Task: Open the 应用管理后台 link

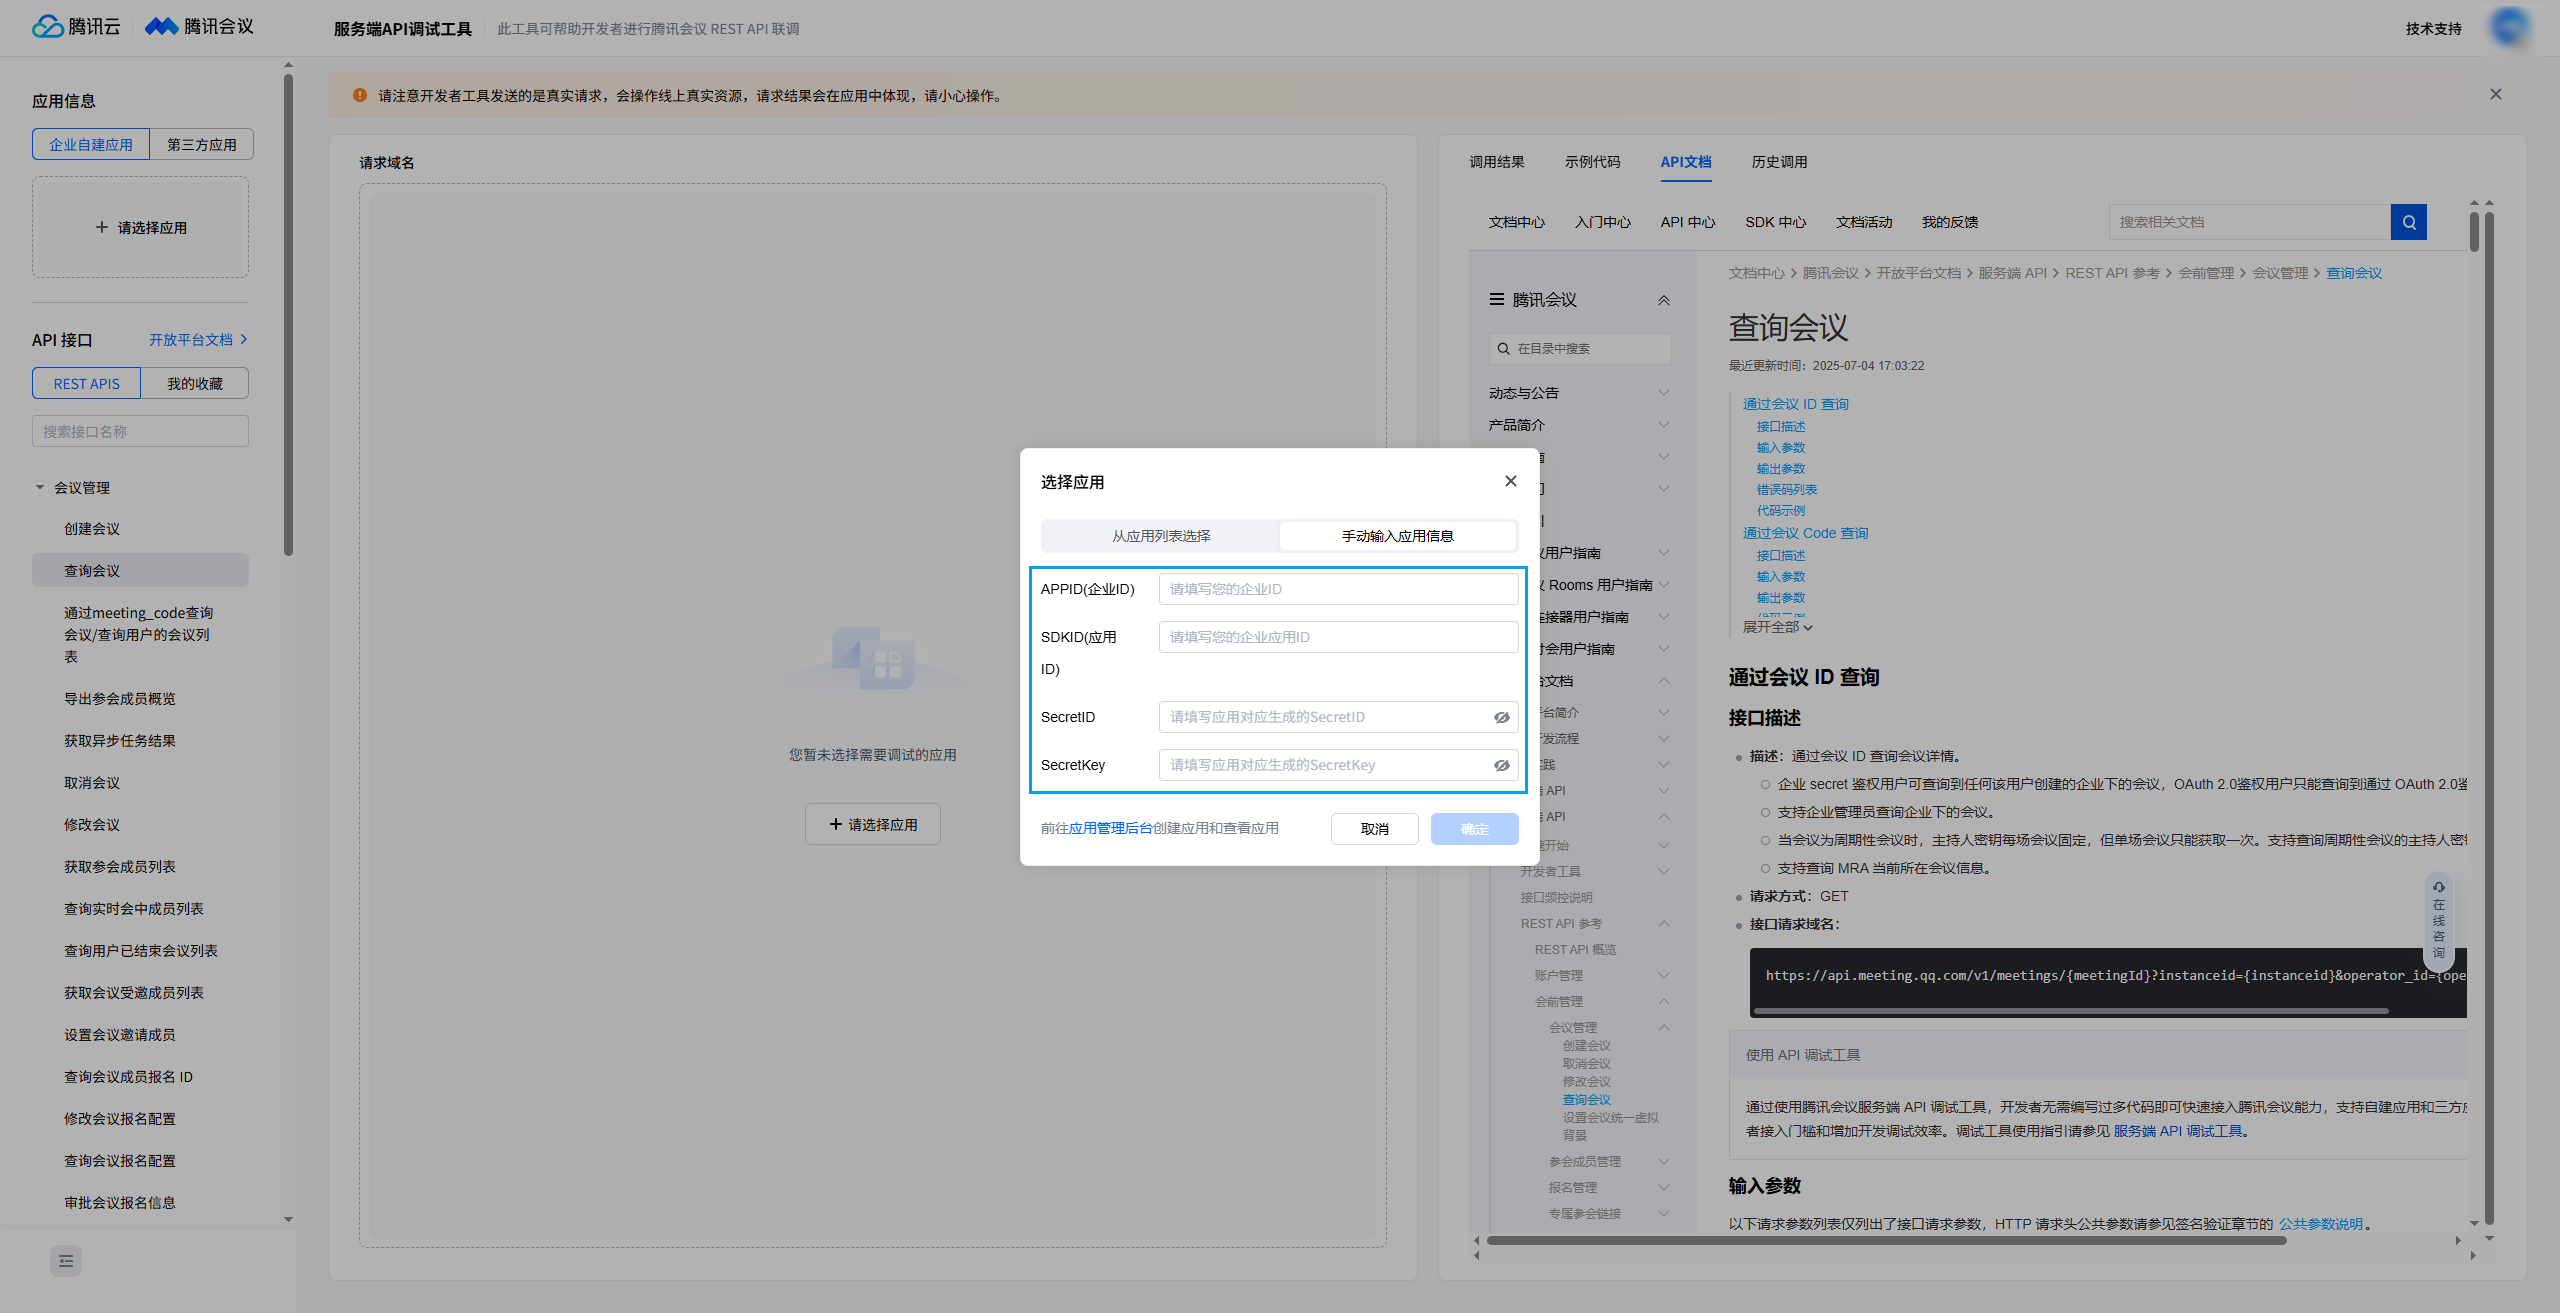Action: (x=1110, y=828)
